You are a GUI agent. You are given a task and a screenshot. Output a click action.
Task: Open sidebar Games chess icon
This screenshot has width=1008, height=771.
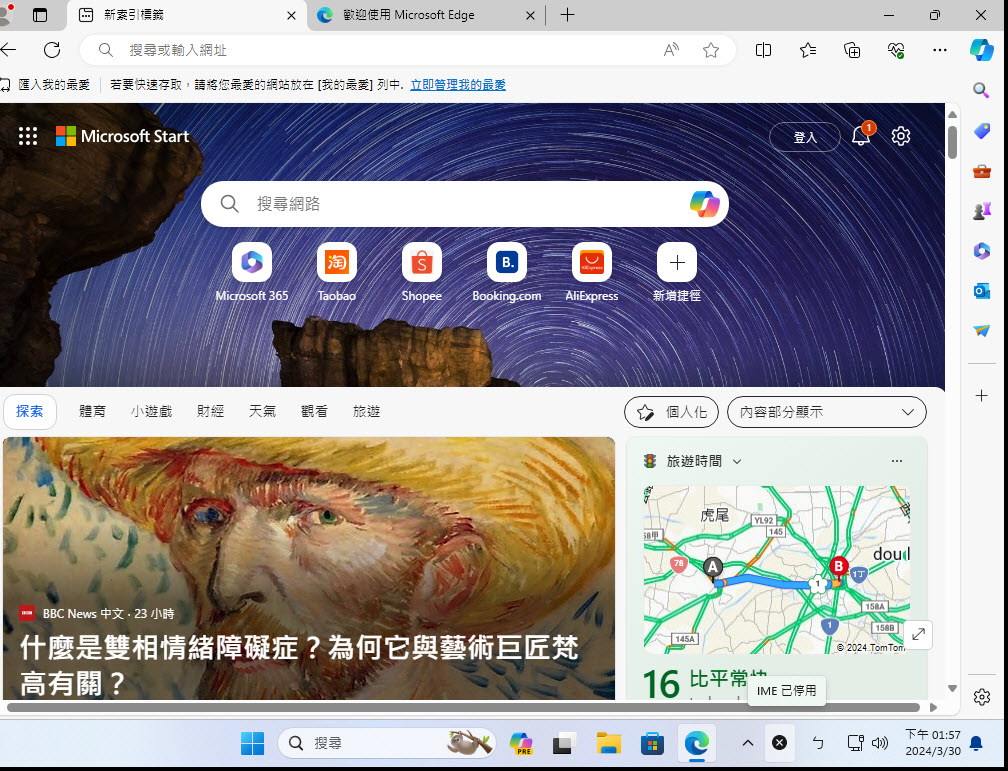(x=981, y=211)
